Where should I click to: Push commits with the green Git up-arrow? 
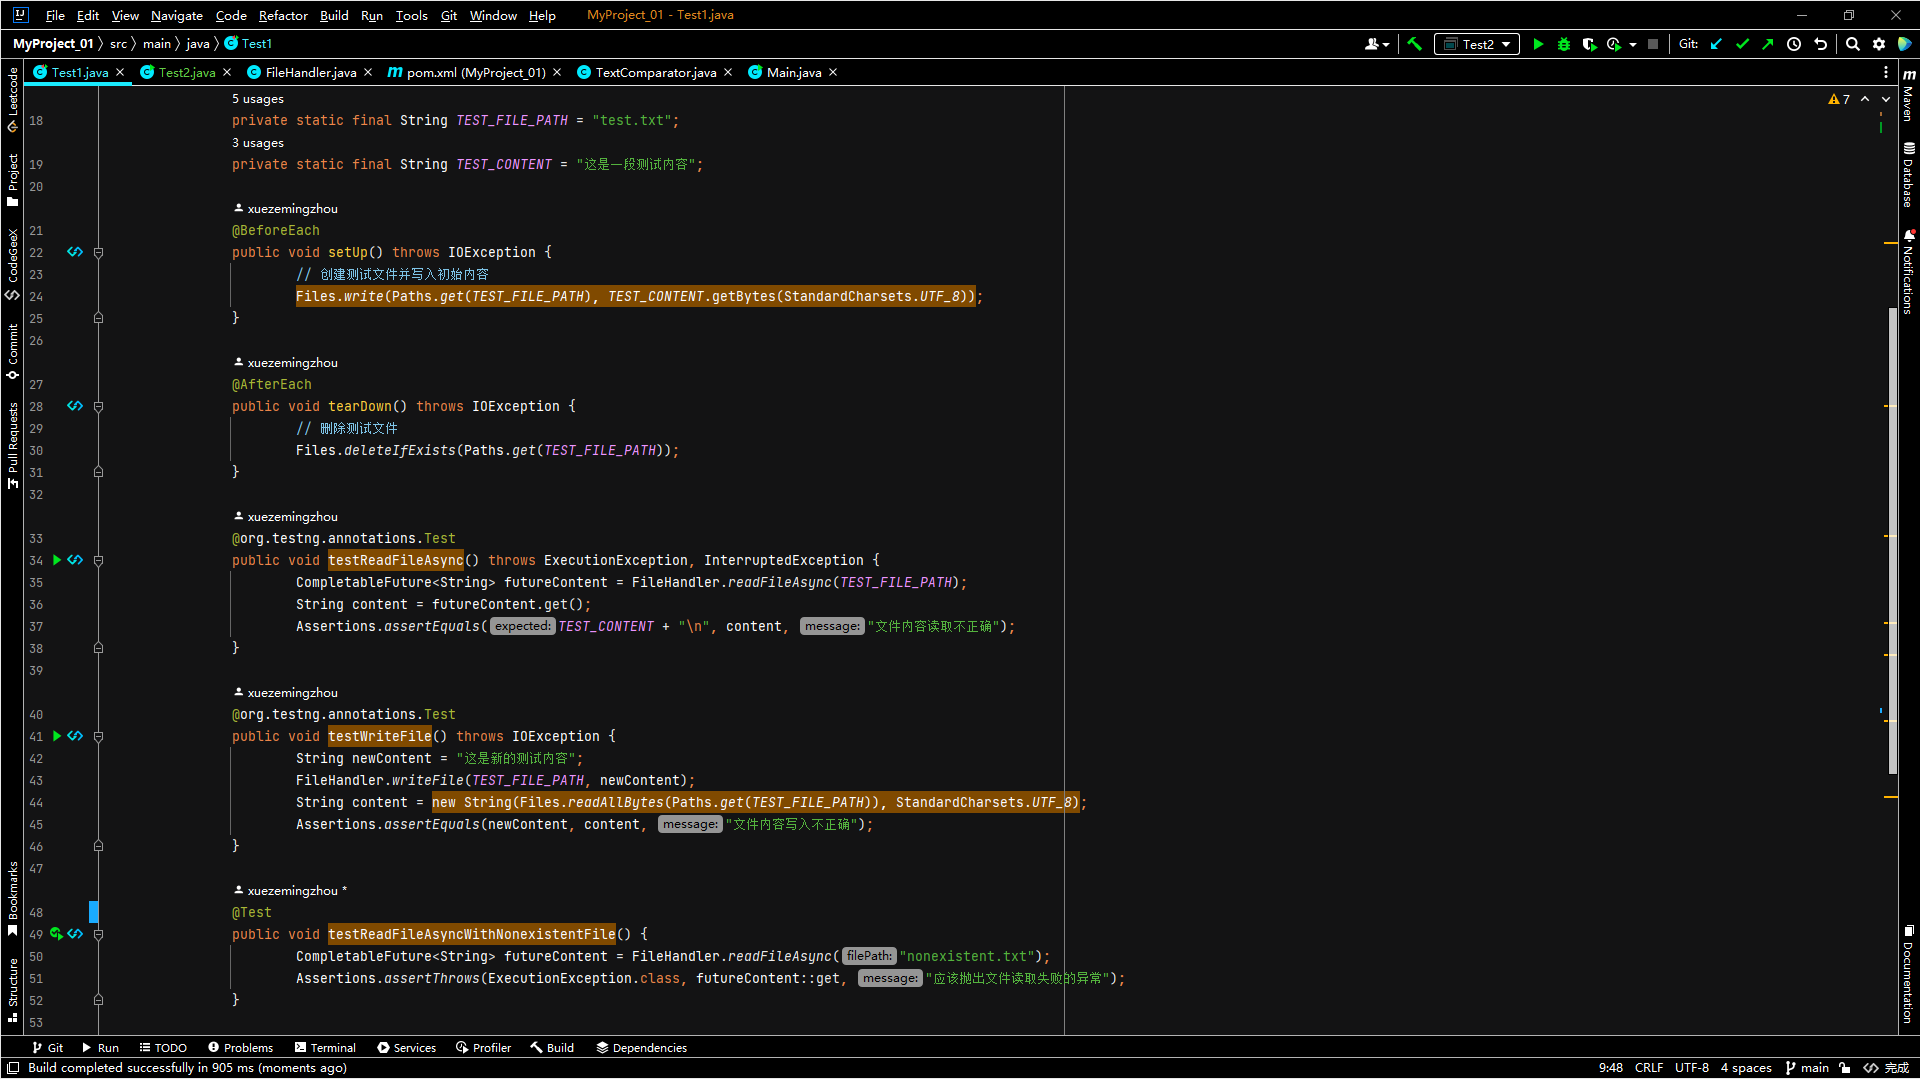[1768, 44]
